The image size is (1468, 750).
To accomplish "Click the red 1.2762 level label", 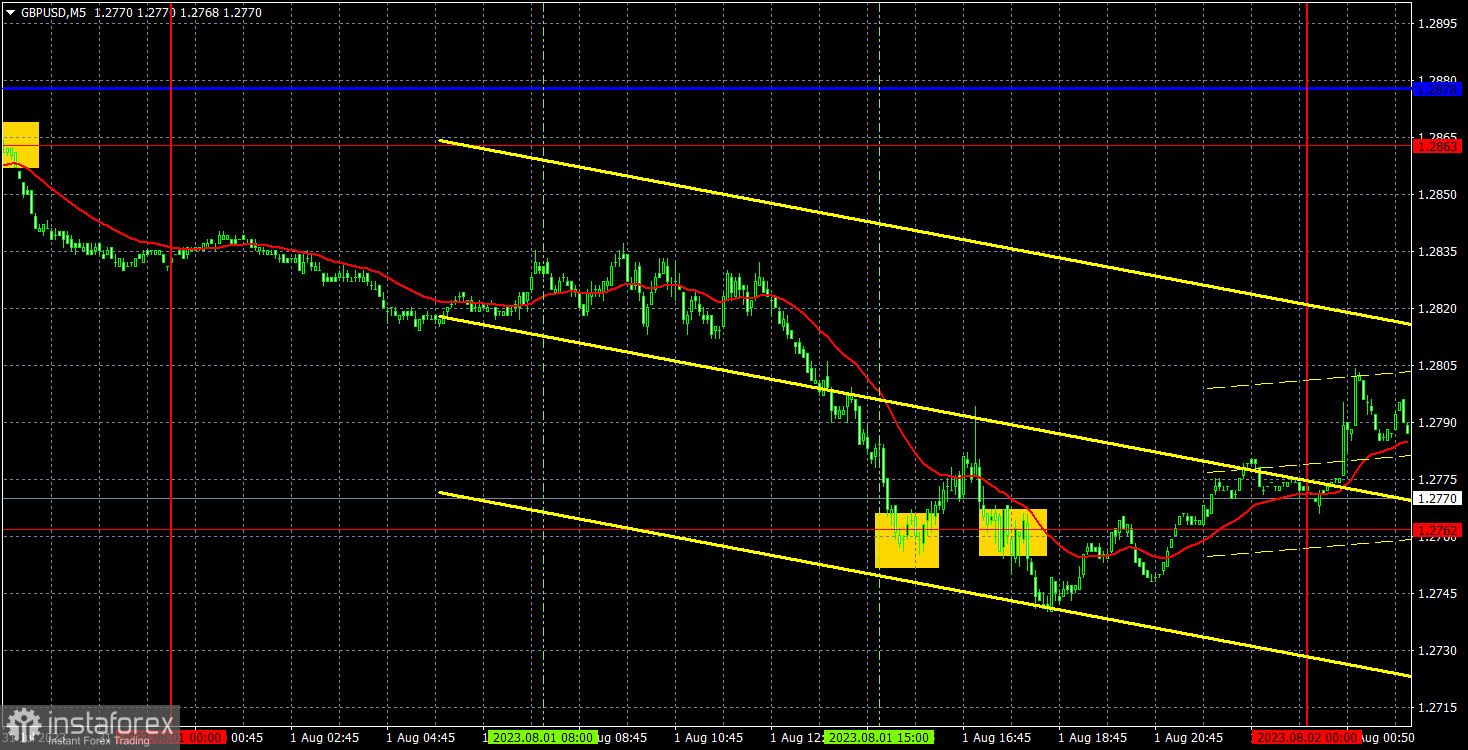I will coord(1437,530).
